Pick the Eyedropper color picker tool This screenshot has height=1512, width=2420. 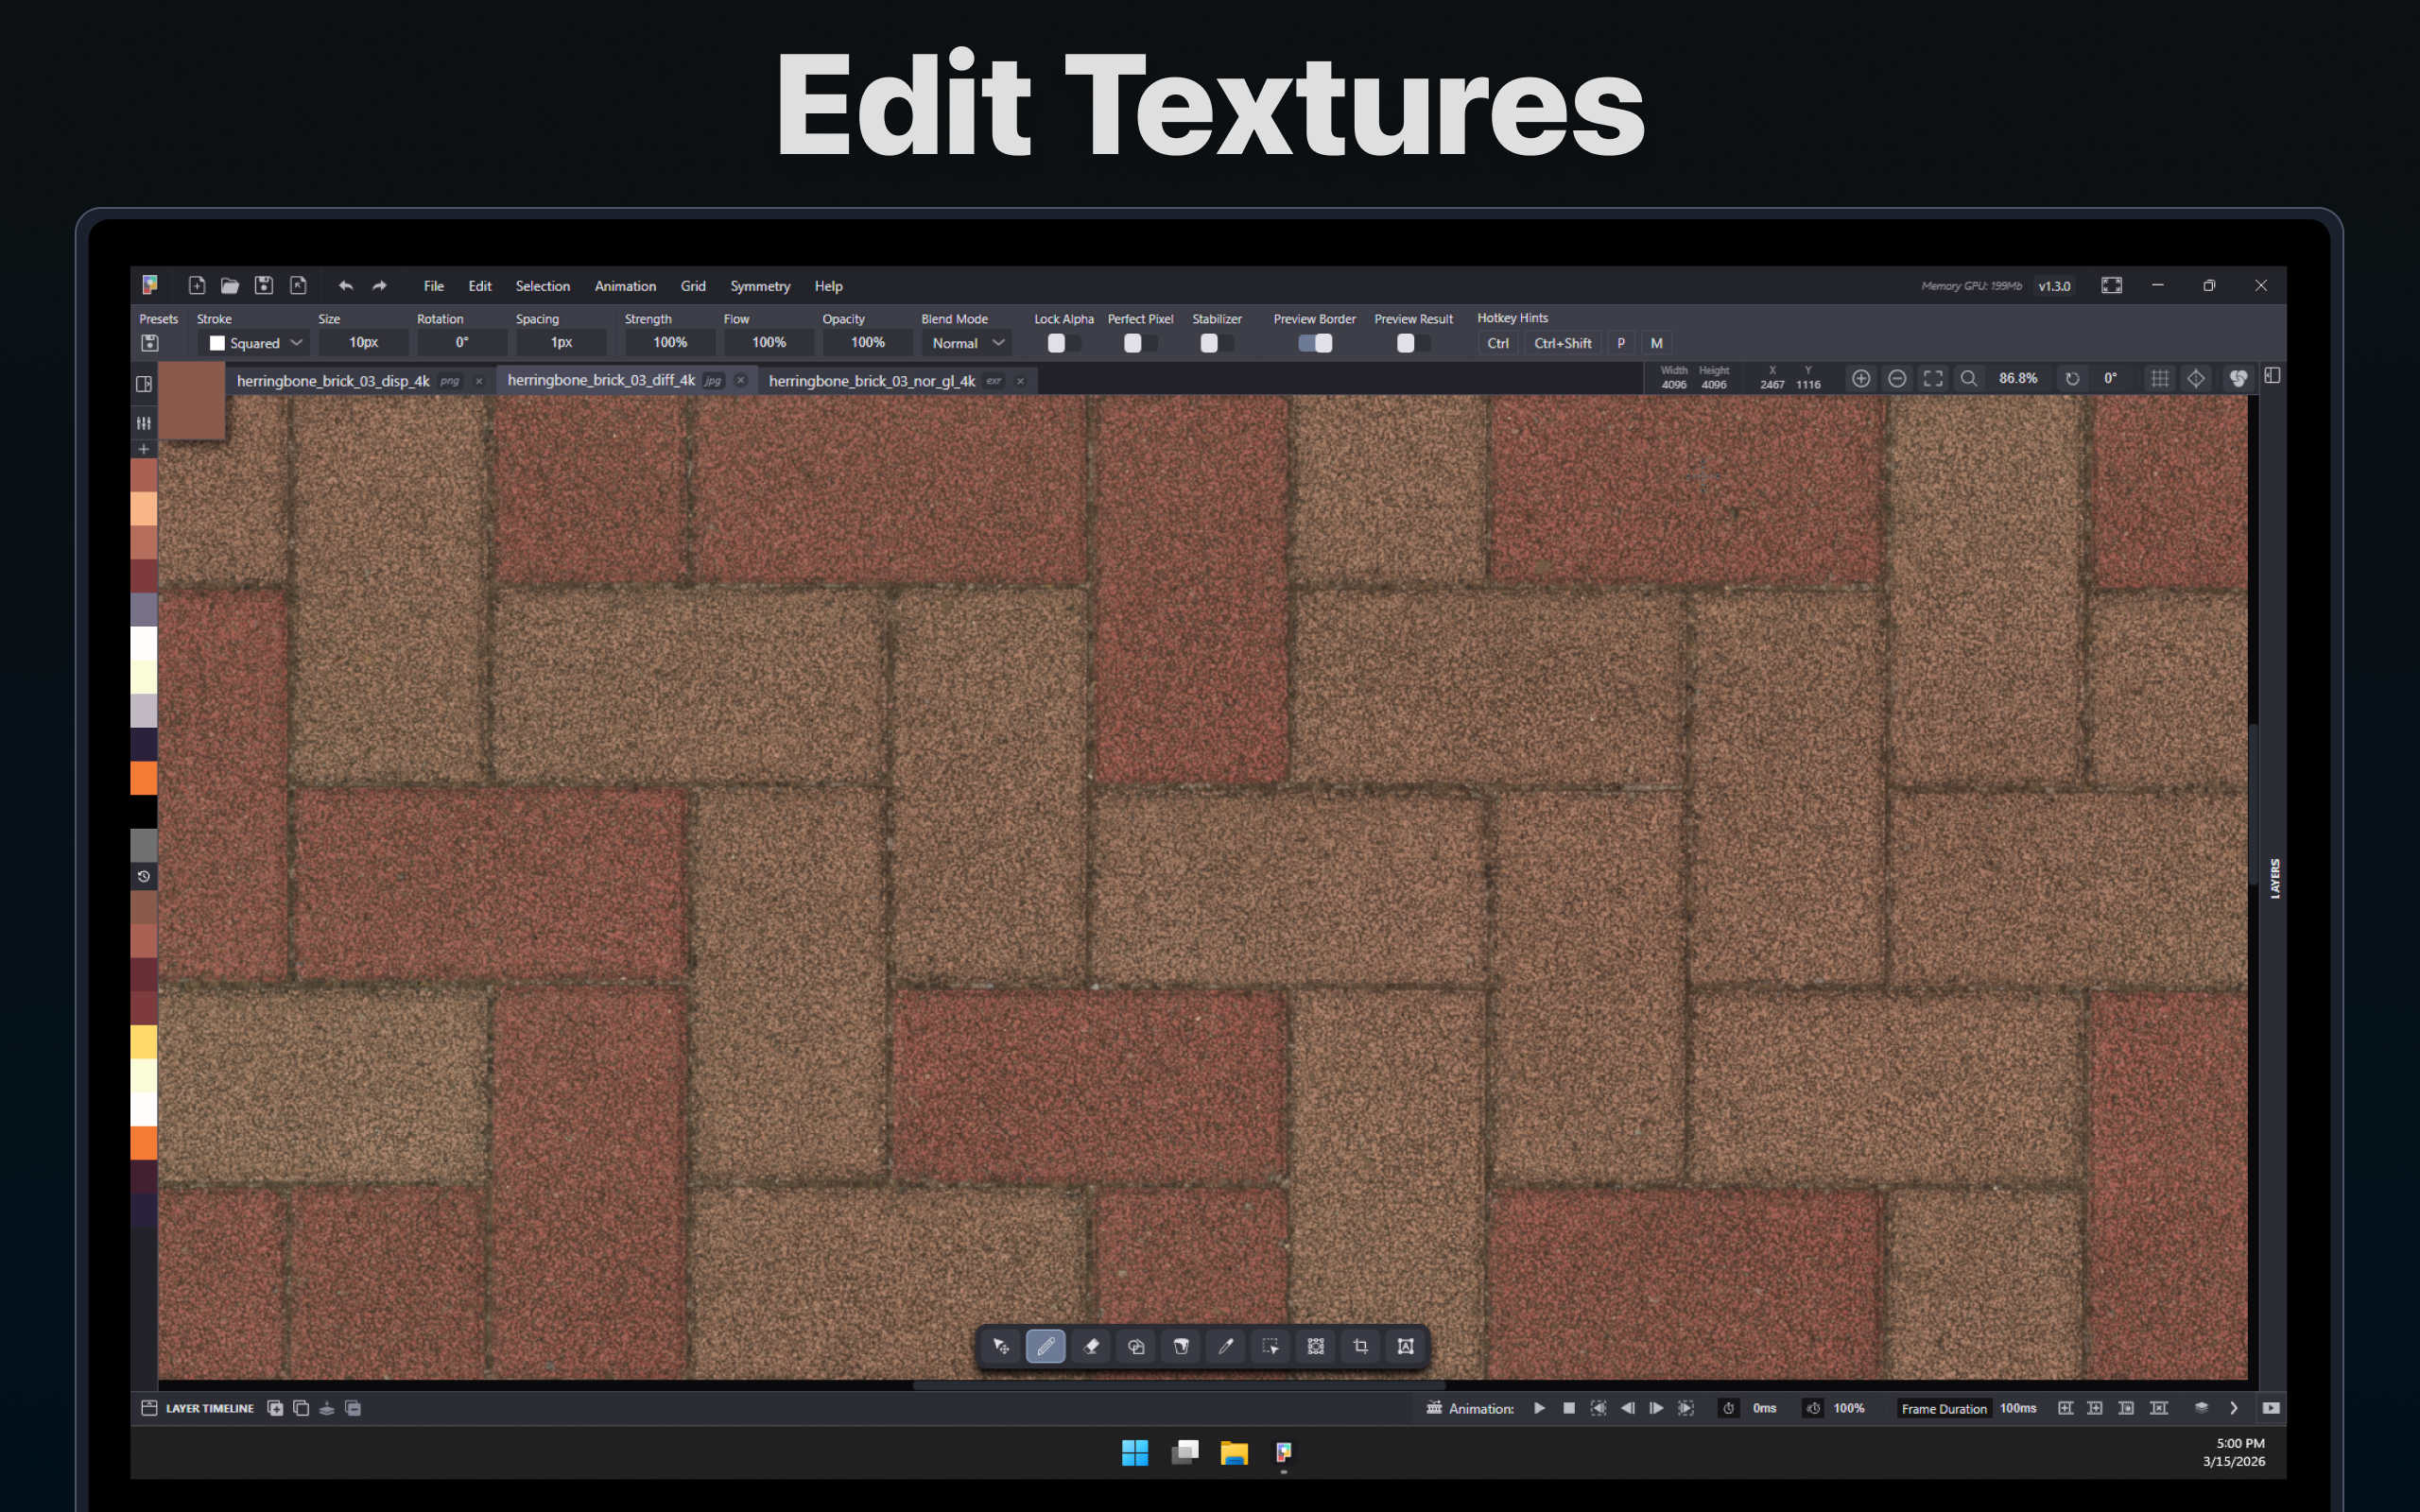coord(1226,1346)
